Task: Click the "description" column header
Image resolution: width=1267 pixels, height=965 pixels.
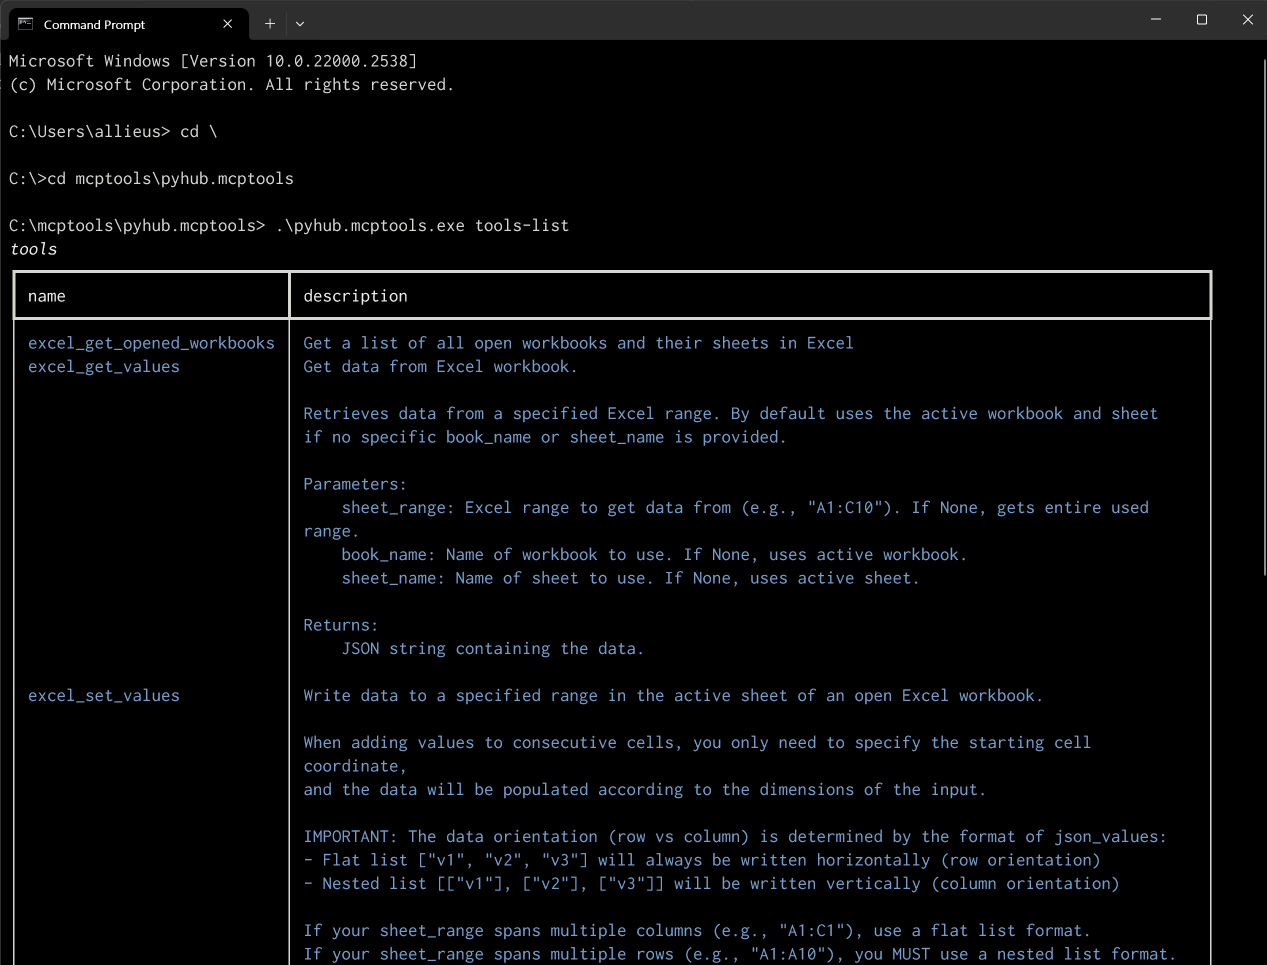Action: click(x=355, y=296)
